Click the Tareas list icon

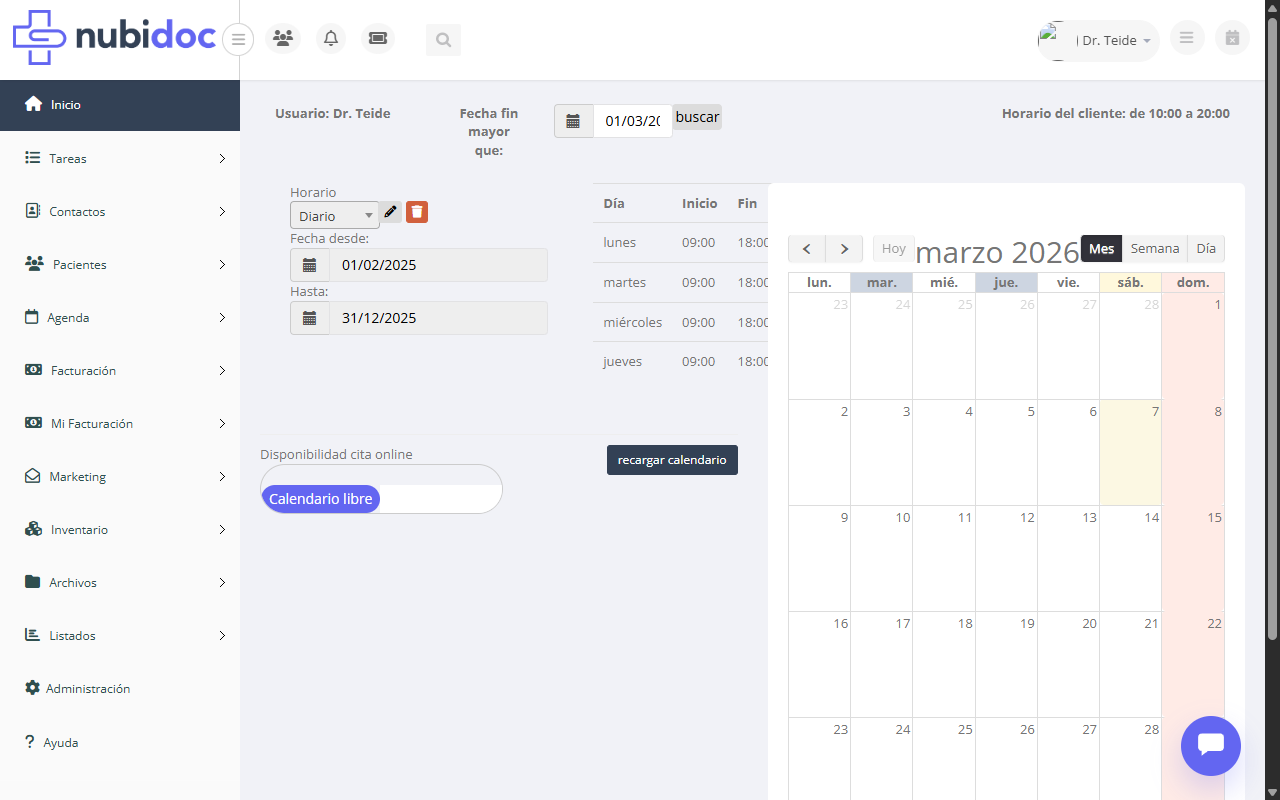(32, 158)
